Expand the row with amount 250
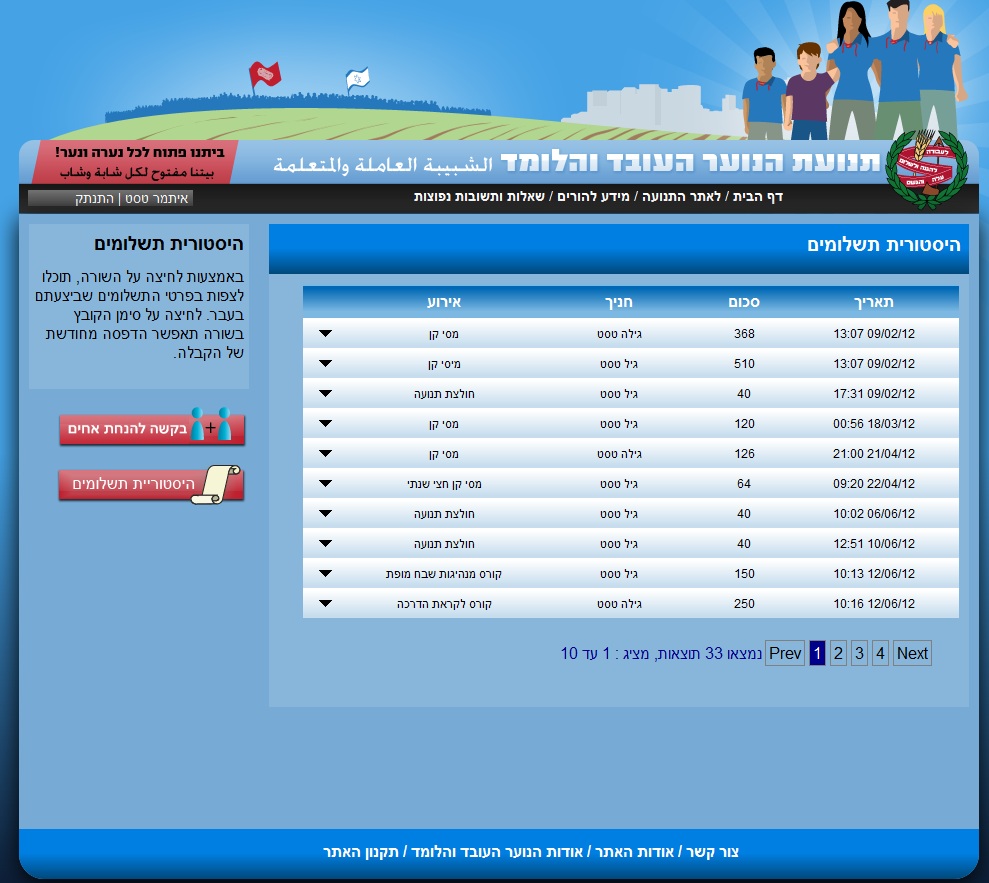The height and width of the screenshot is (883, 989). coord(325,603)
